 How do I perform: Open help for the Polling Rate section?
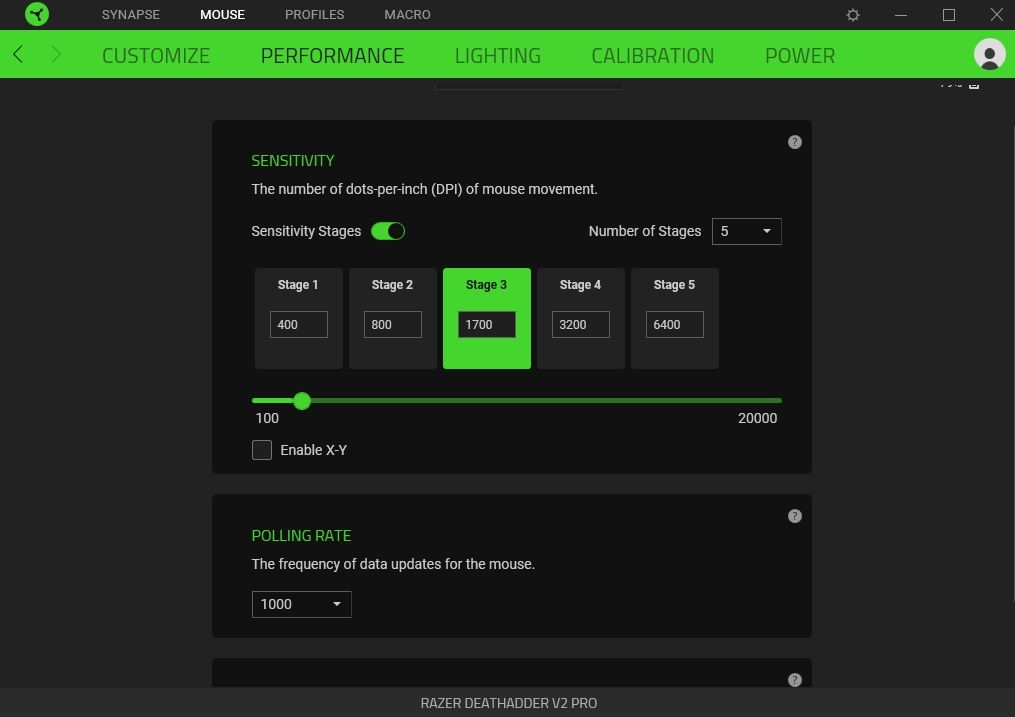click(x=794, y=516)
